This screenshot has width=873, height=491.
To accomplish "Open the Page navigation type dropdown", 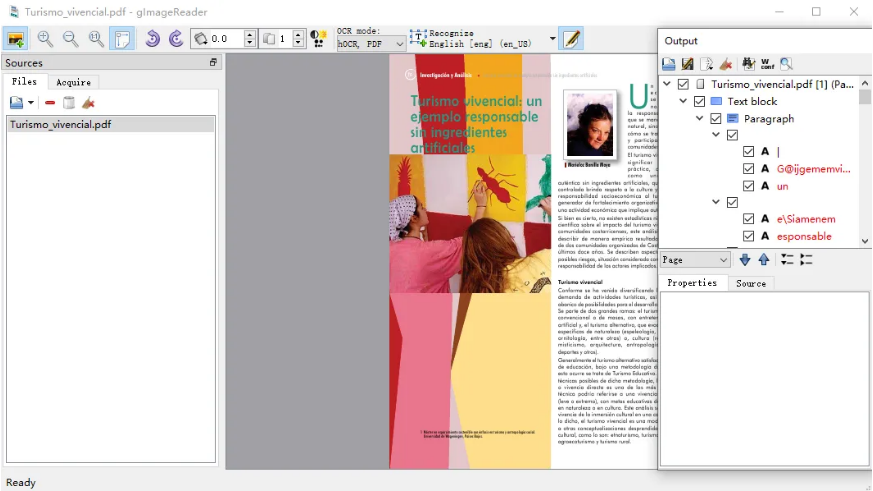I will (696, 260).
